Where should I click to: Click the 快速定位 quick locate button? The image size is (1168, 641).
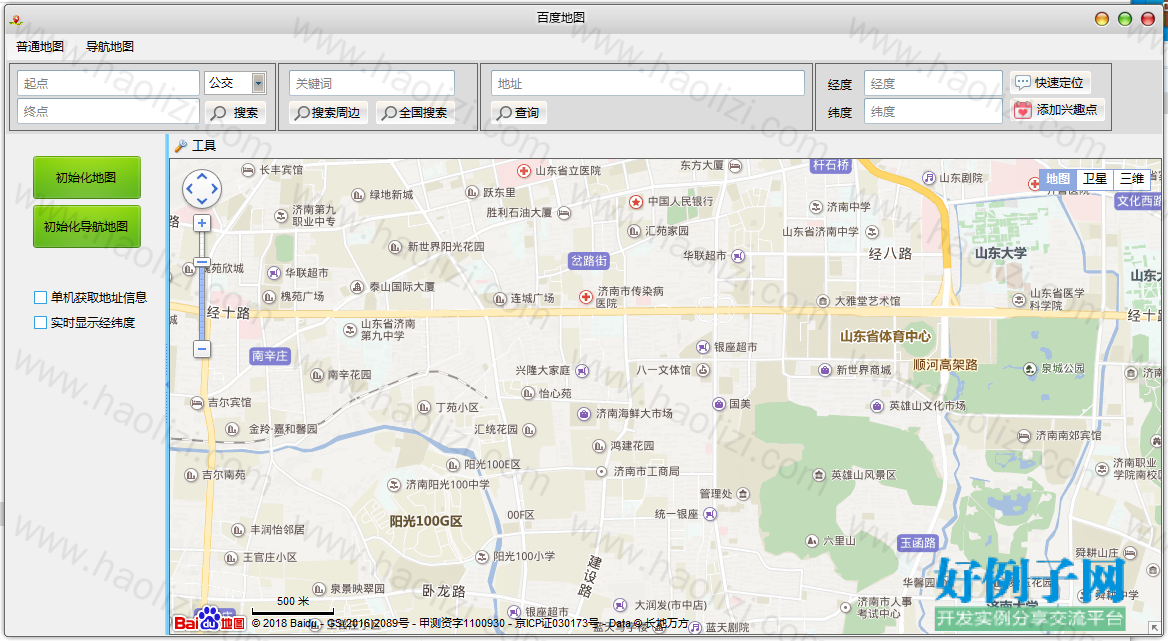(x=1050, y=82)
